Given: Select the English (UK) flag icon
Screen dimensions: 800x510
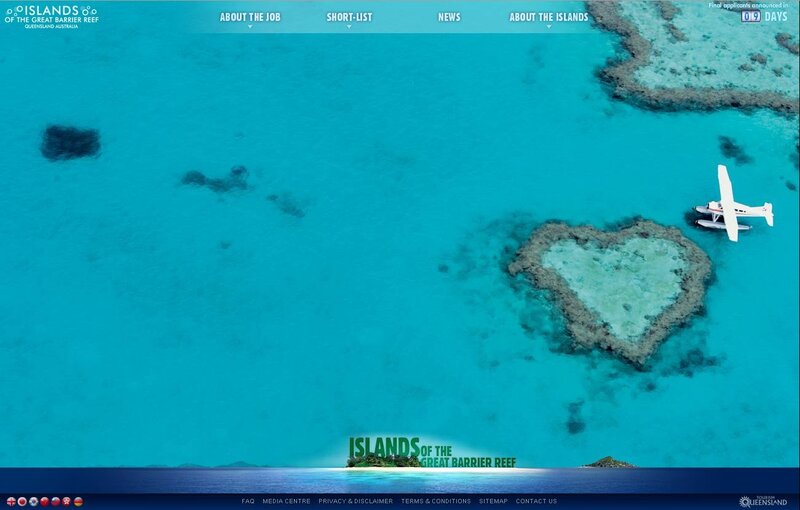Looking at the screenshot, I should 11,501.
